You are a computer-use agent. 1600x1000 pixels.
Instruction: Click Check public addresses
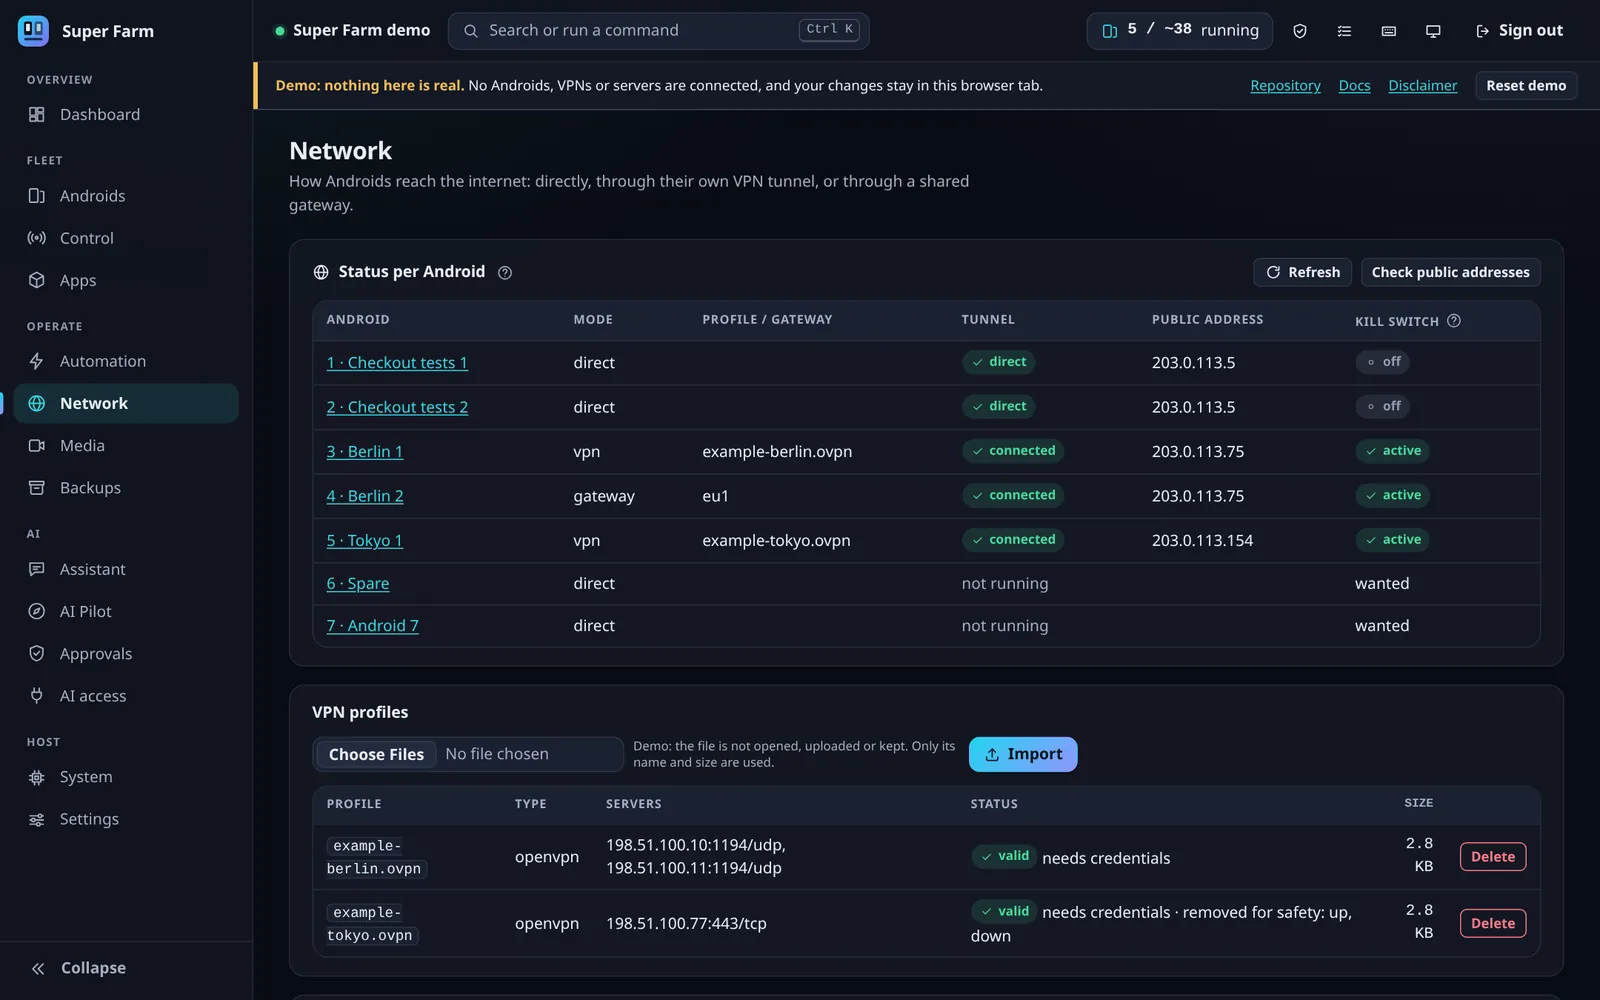1450,272
